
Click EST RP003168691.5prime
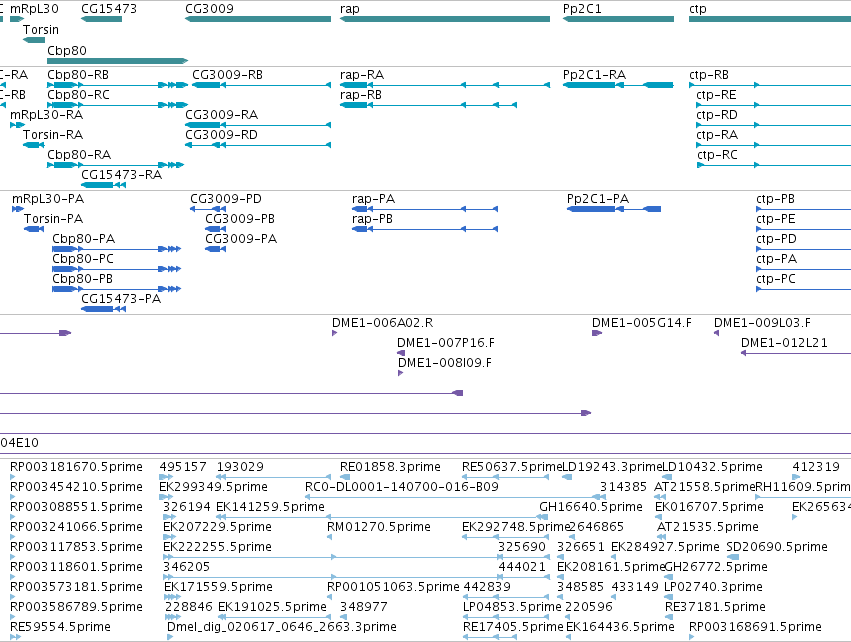(691, 637)
